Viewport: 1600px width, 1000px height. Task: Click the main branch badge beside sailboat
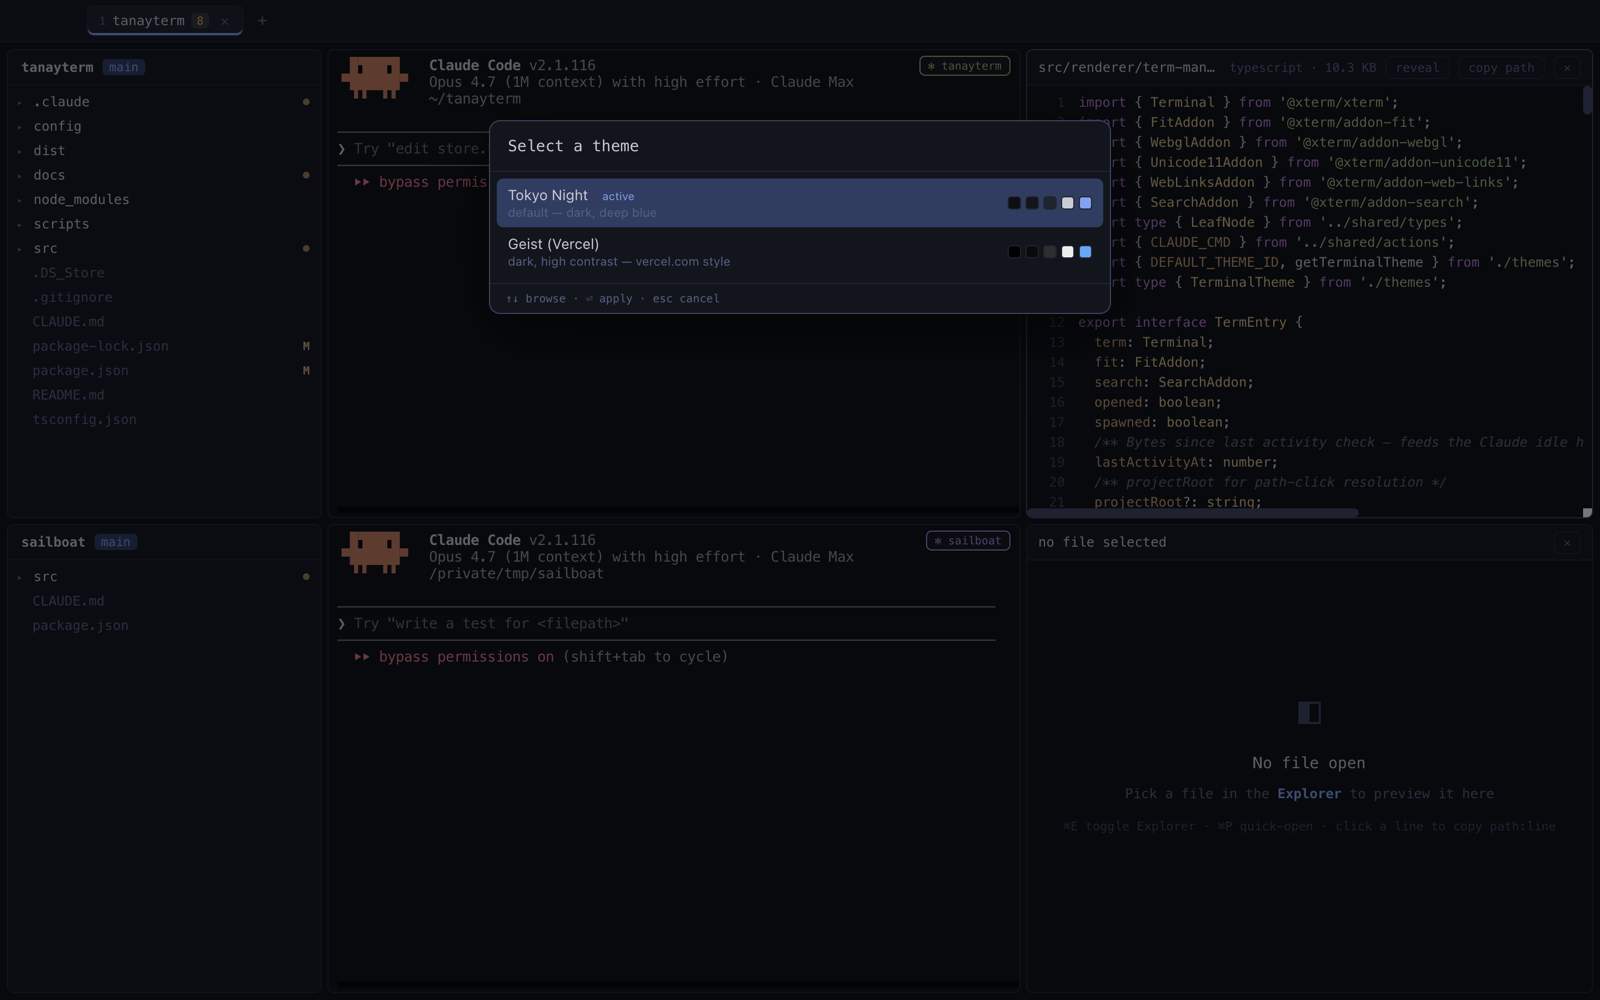[116, 542]
